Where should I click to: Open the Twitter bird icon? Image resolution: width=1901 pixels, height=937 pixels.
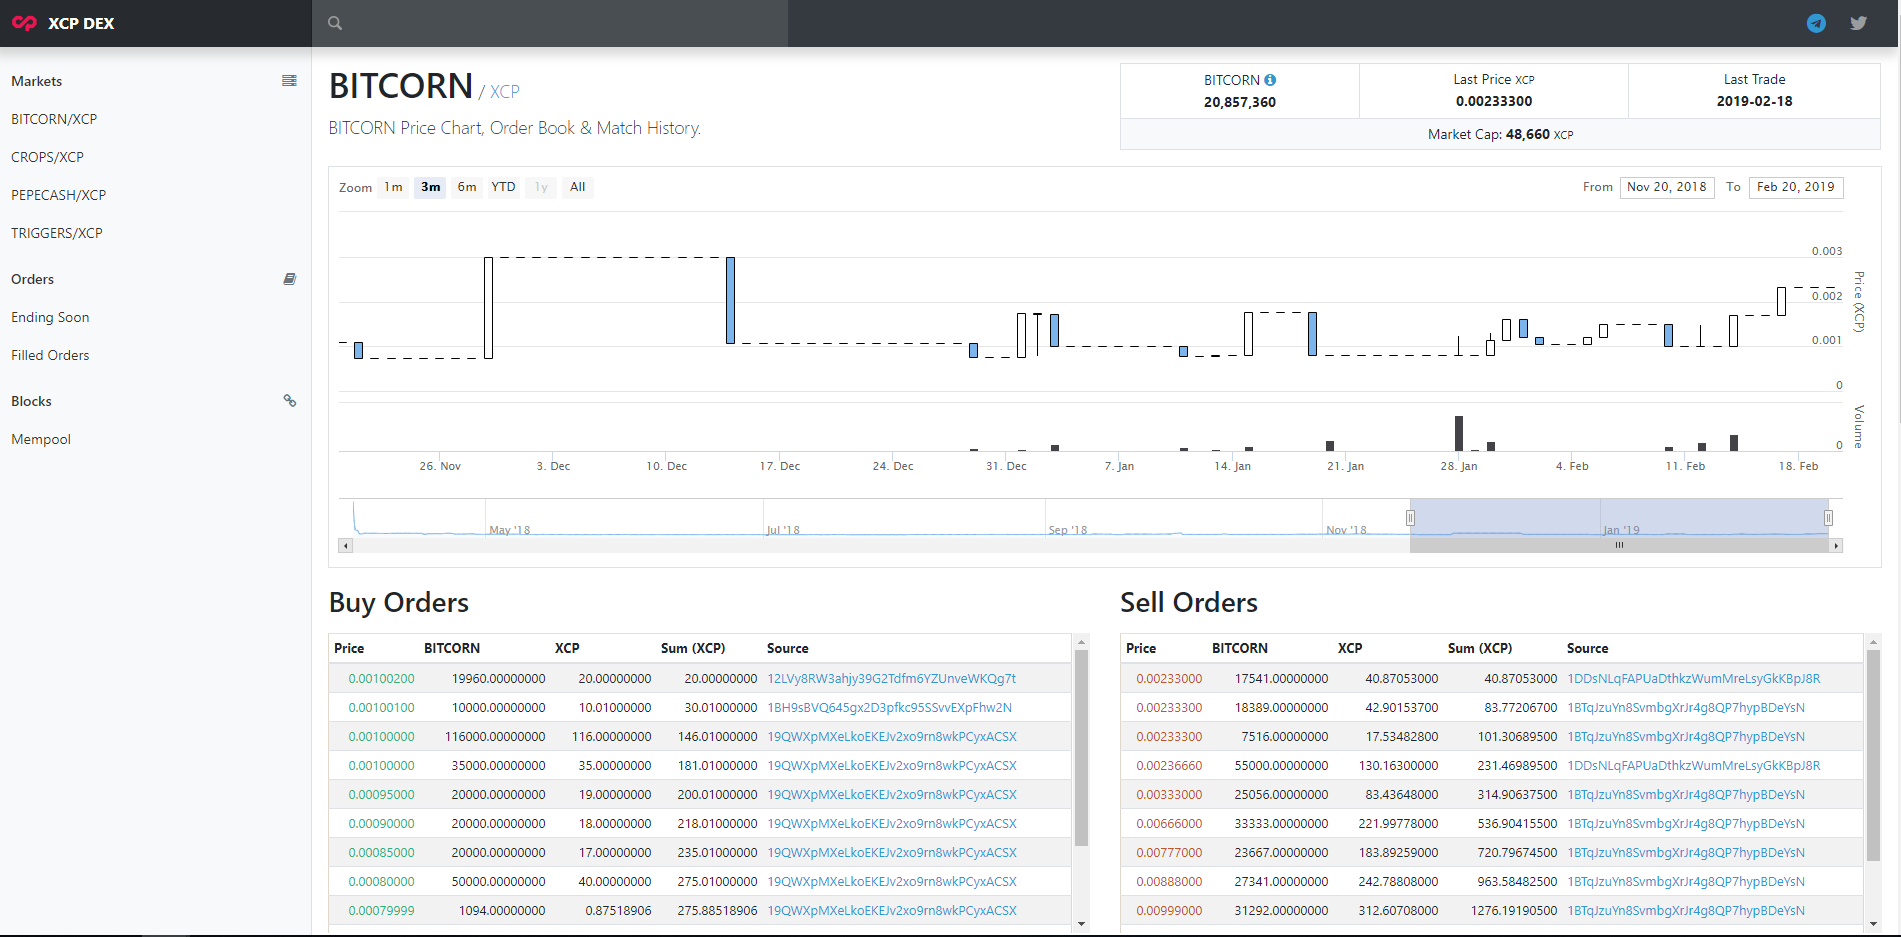(x=1858, y=23)
